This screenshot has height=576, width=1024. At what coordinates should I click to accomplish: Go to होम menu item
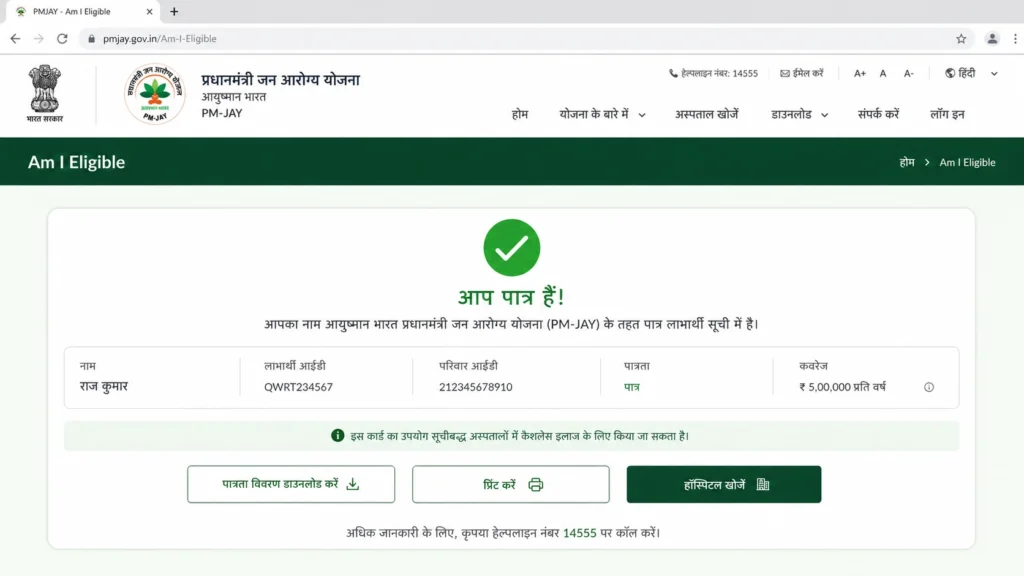pos(520,114)
